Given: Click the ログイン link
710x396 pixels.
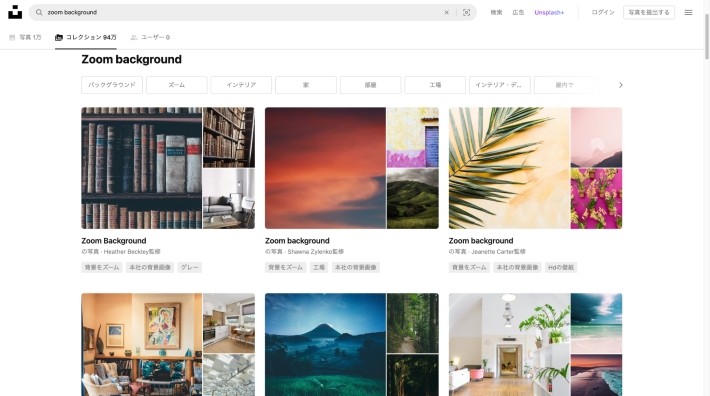Looking at the screenshot, I should tap(603, 12).
